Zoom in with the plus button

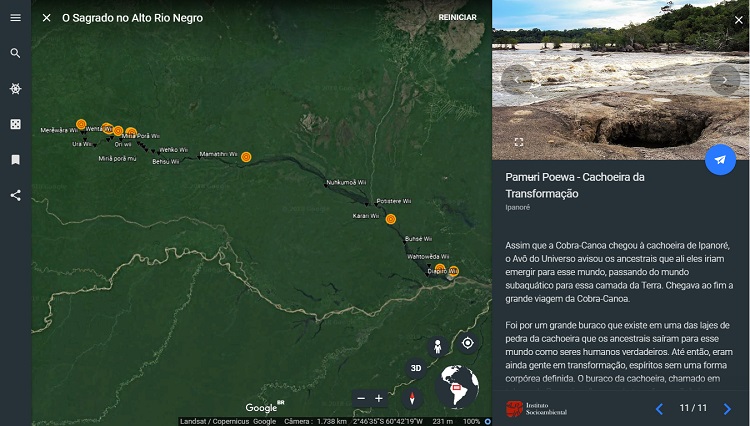tap(379, 398)
